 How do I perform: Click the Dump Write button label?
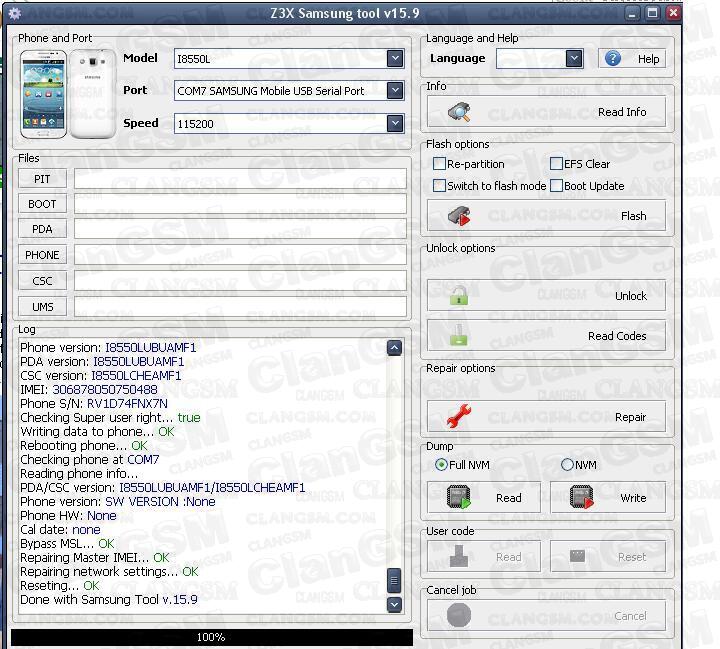[633, 498]
